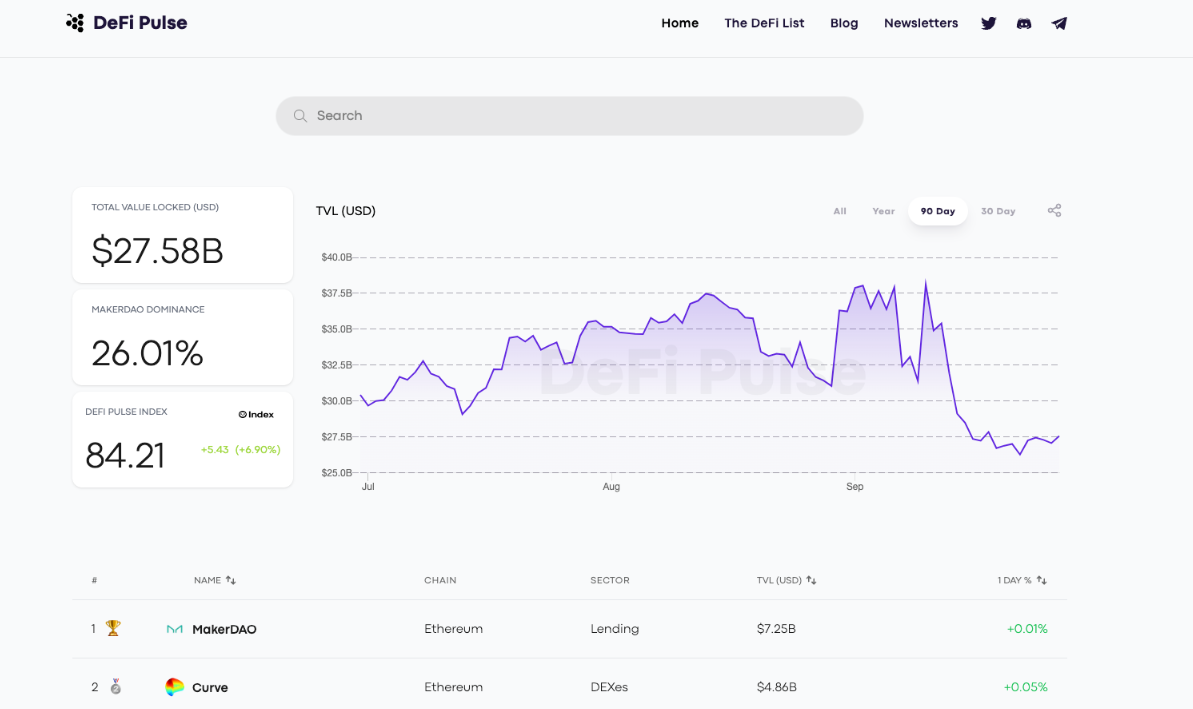The height and width of the screenshot is (709, 1193).
Task: Click the DeFi Pulse logo icon
Action: (x=75, y=23)
